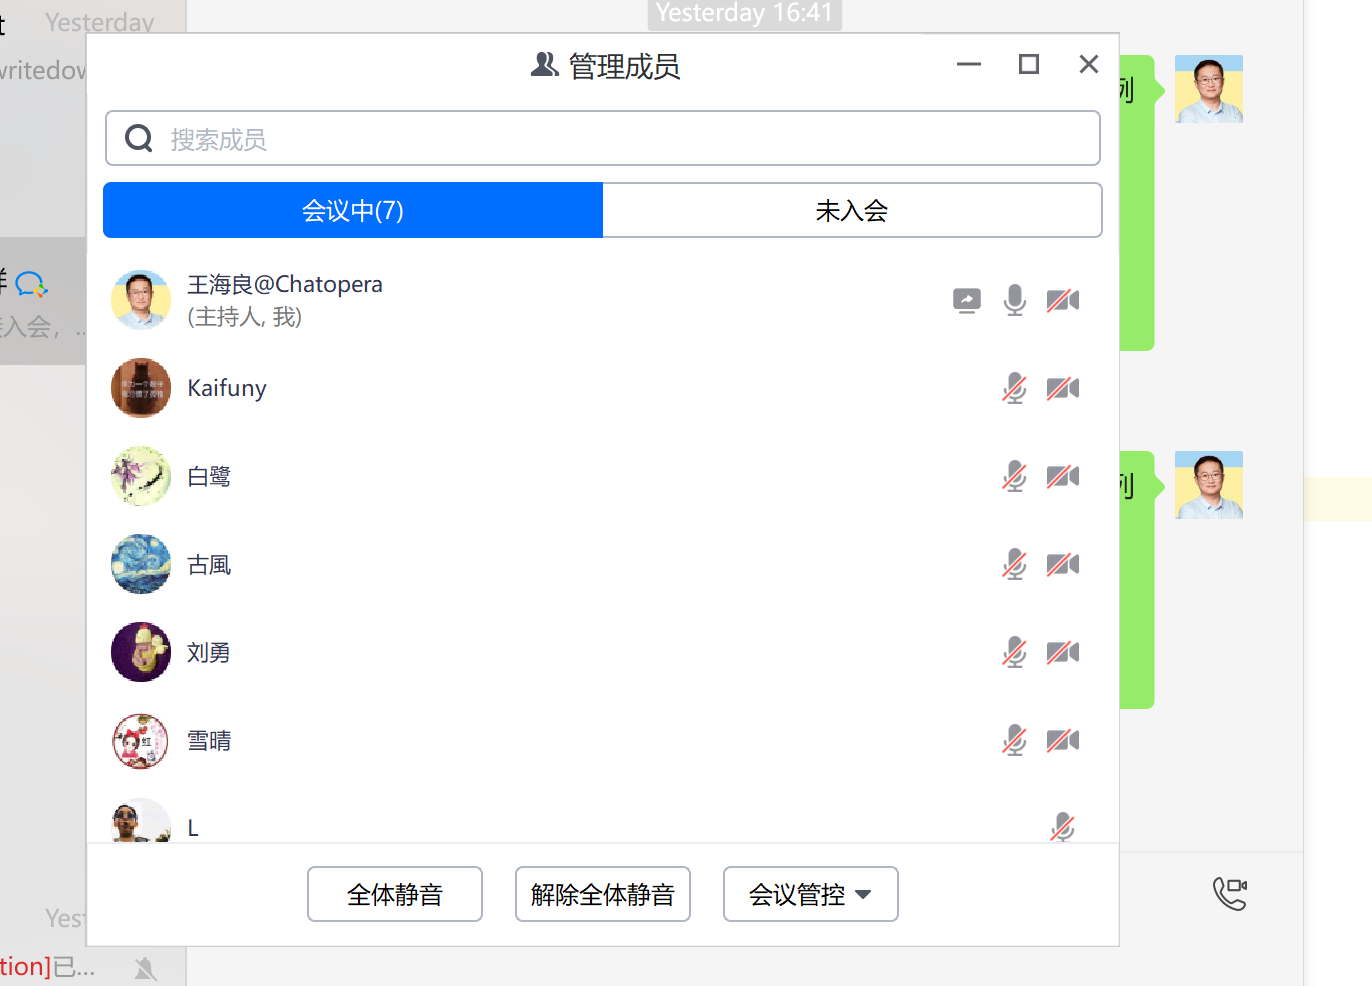This screenshot has width=1372, height=986.
Task: Click the search magnifier icon in the member search bar
Action: 138,138
